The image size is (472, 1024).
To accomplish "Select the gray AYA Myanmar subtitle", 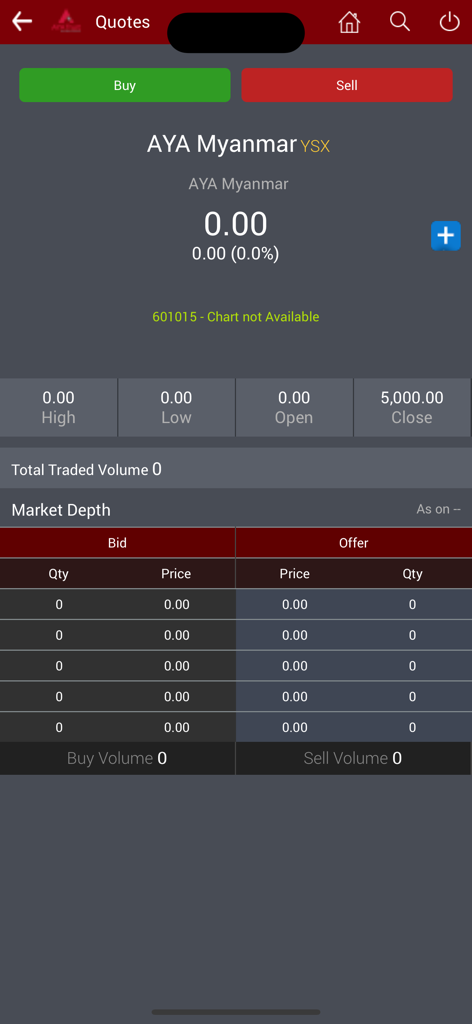I will click(x=238, y=184).
